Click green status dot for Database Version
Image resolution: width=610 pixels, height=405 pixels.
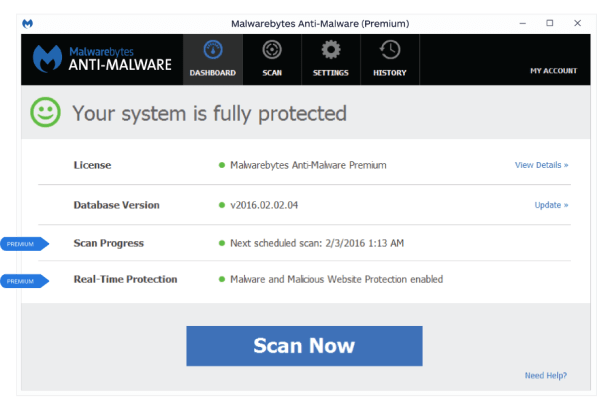click(x=222, y=205)
